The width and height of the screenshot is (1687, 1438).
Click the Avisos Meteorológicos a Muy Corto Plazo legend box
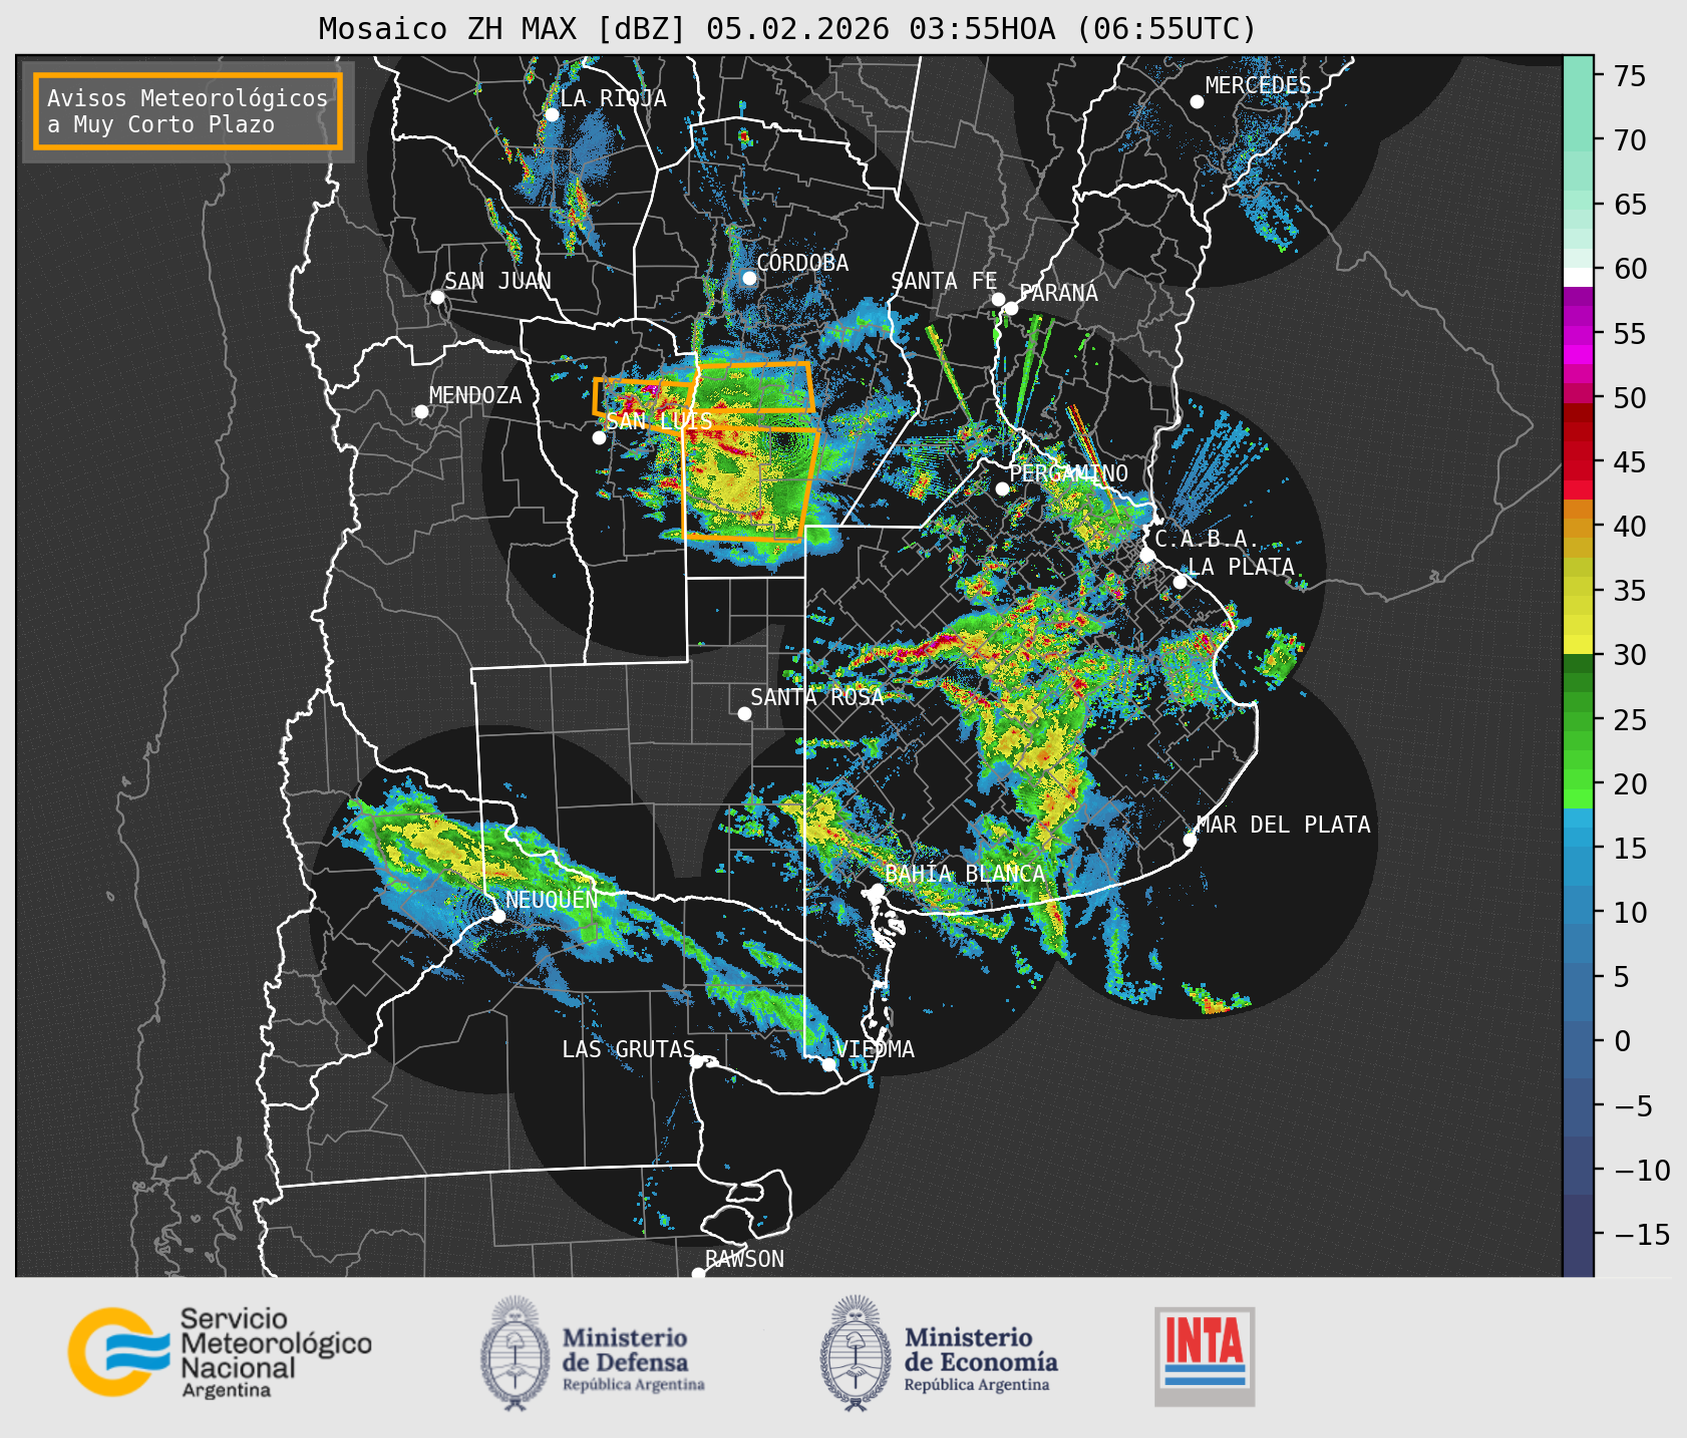coord(188,111)
